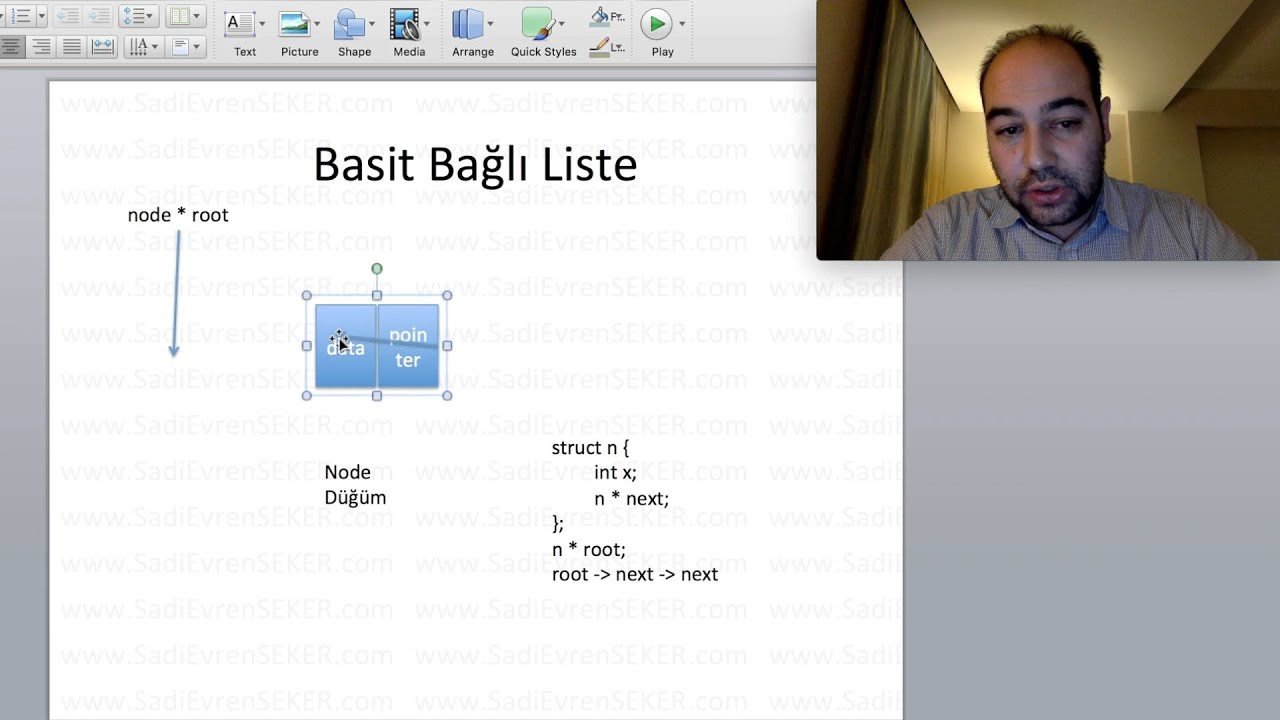Insert a text box with Text icon
This screenshot has height=720, width=1280.
pyautogui.click(x=240, y=23)
